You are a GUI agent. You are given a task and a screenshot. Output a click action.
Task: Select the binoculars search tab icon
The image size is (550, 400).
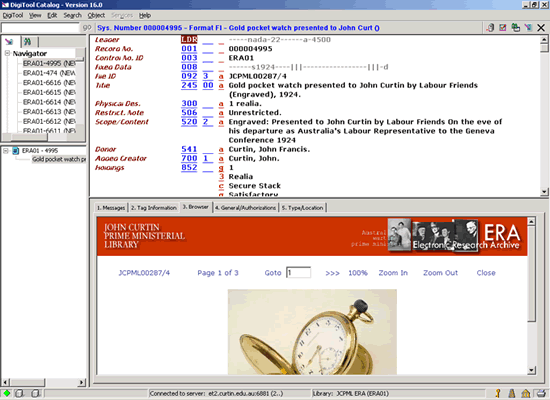point(27,42)
